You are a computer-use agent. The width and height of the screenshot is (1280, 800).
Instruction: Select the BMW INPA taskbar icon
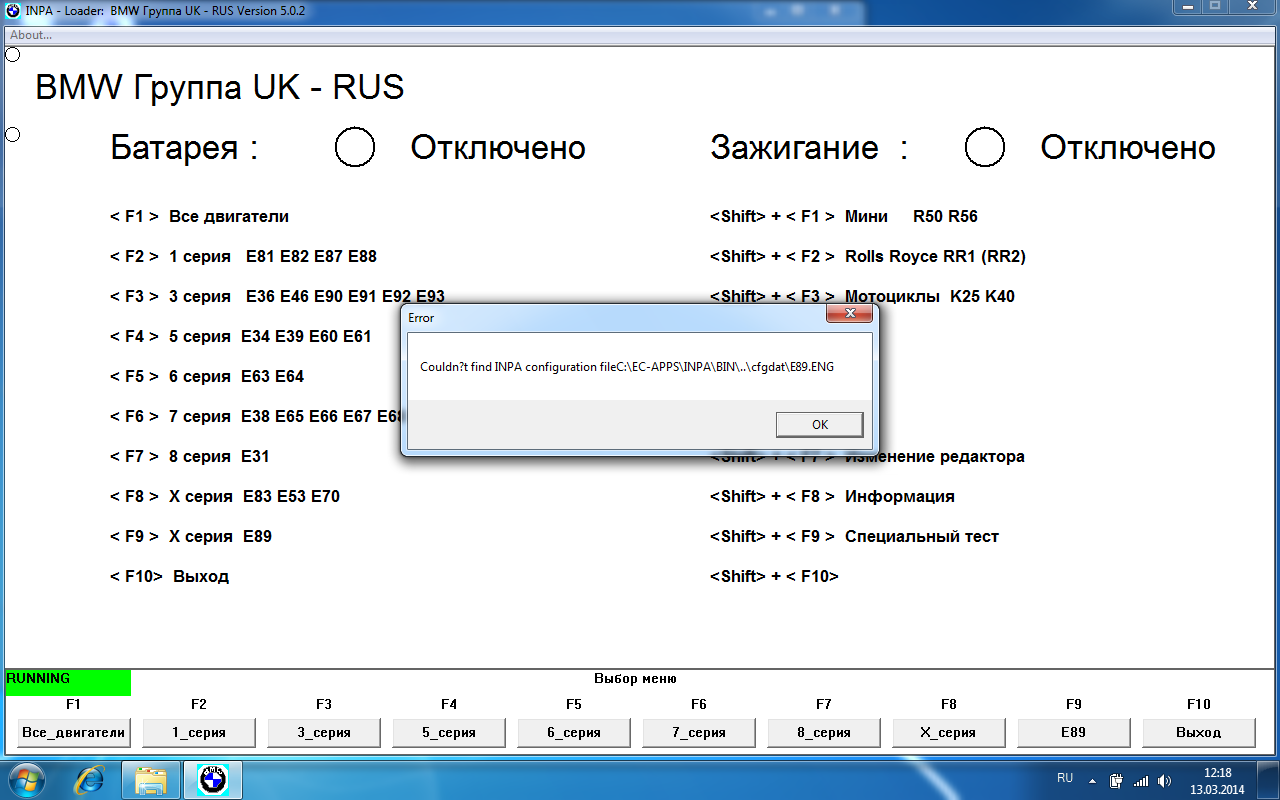[x=213, y=780]
